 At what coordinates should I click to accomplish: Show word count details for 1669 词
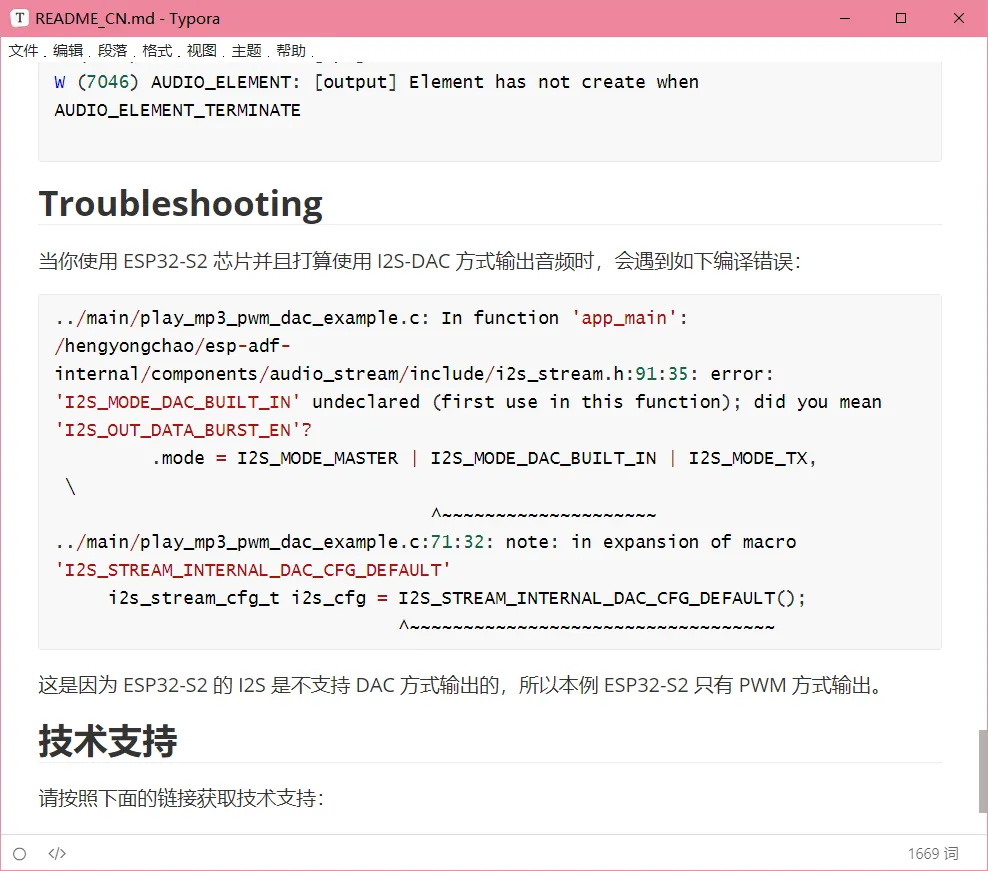(x=932, y=854)
